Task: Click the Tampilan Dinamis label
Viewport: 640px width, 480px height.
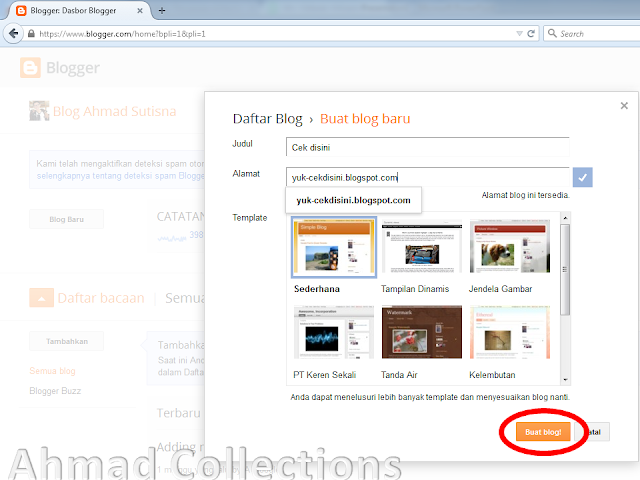Action: point(415,289)
